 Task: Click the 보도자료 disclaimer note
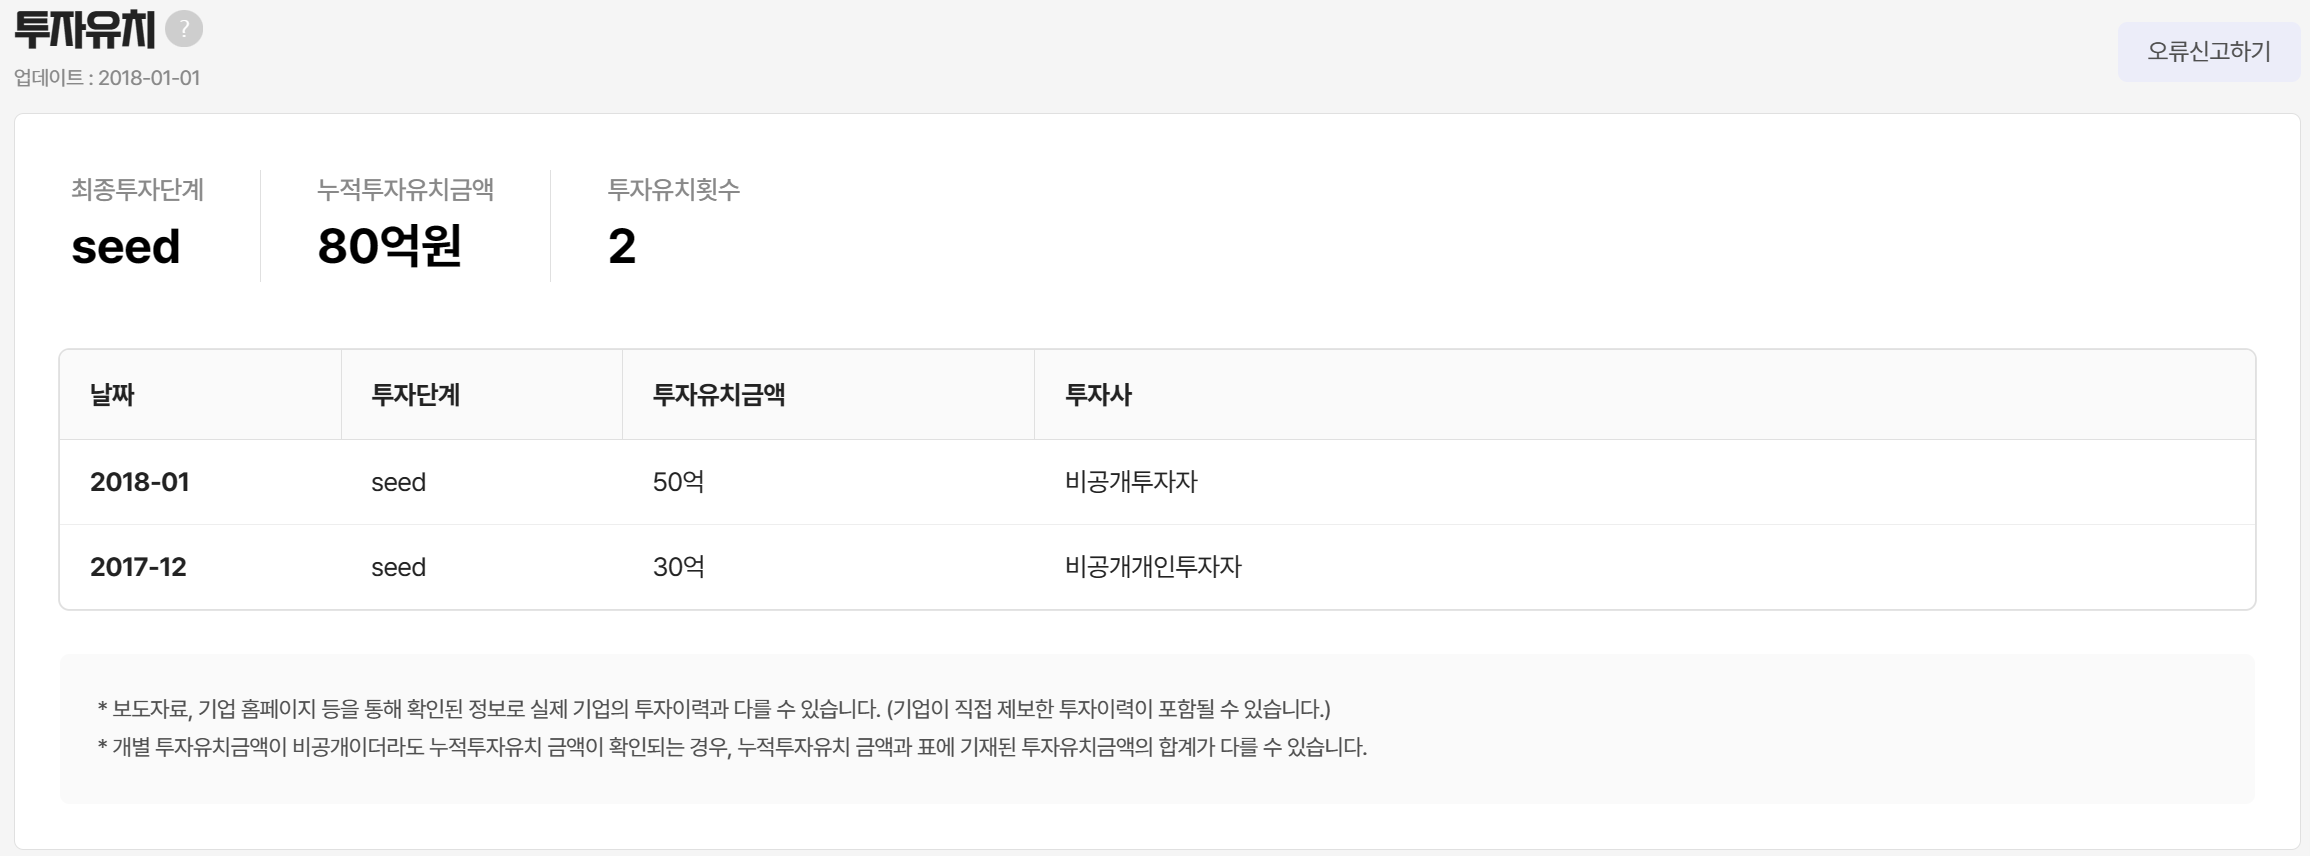click(x=714, y=709)
